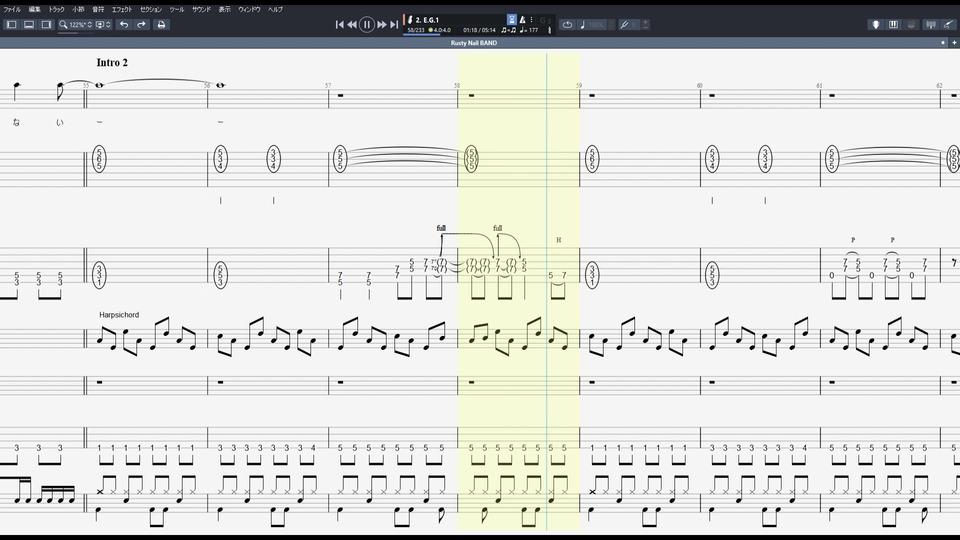This screenshot has height=540, width=960.
Task: Click the bar position 58/233 display
Action: click(x=416, y=30)
